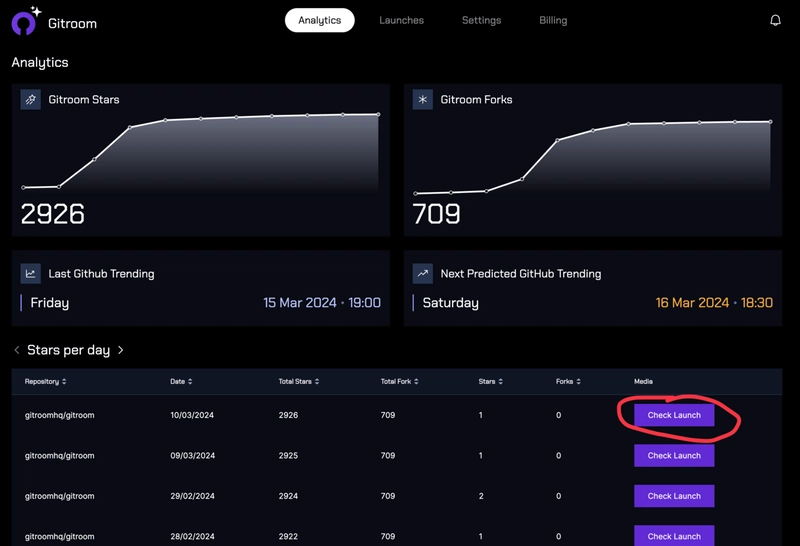Sort table by Forks column
The width and height of the screenshot is (800, 546).
[568, 381]
